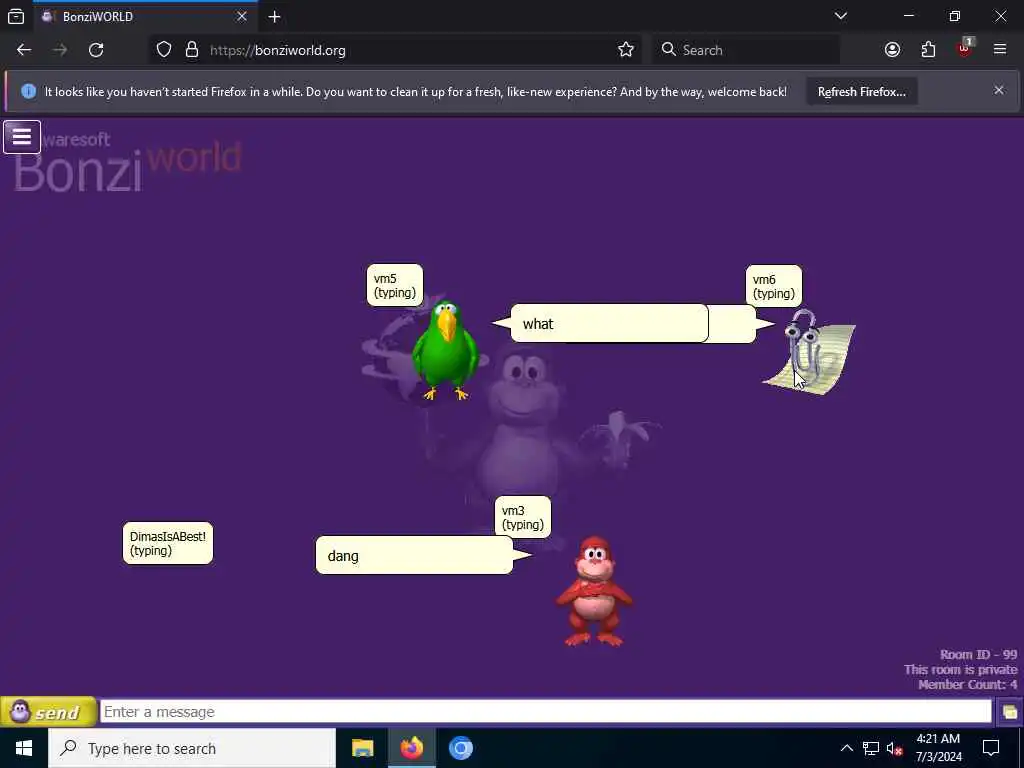The image size is (1024, 768).
Task: Open the Firefox account icon
Action: coord(892,50)
